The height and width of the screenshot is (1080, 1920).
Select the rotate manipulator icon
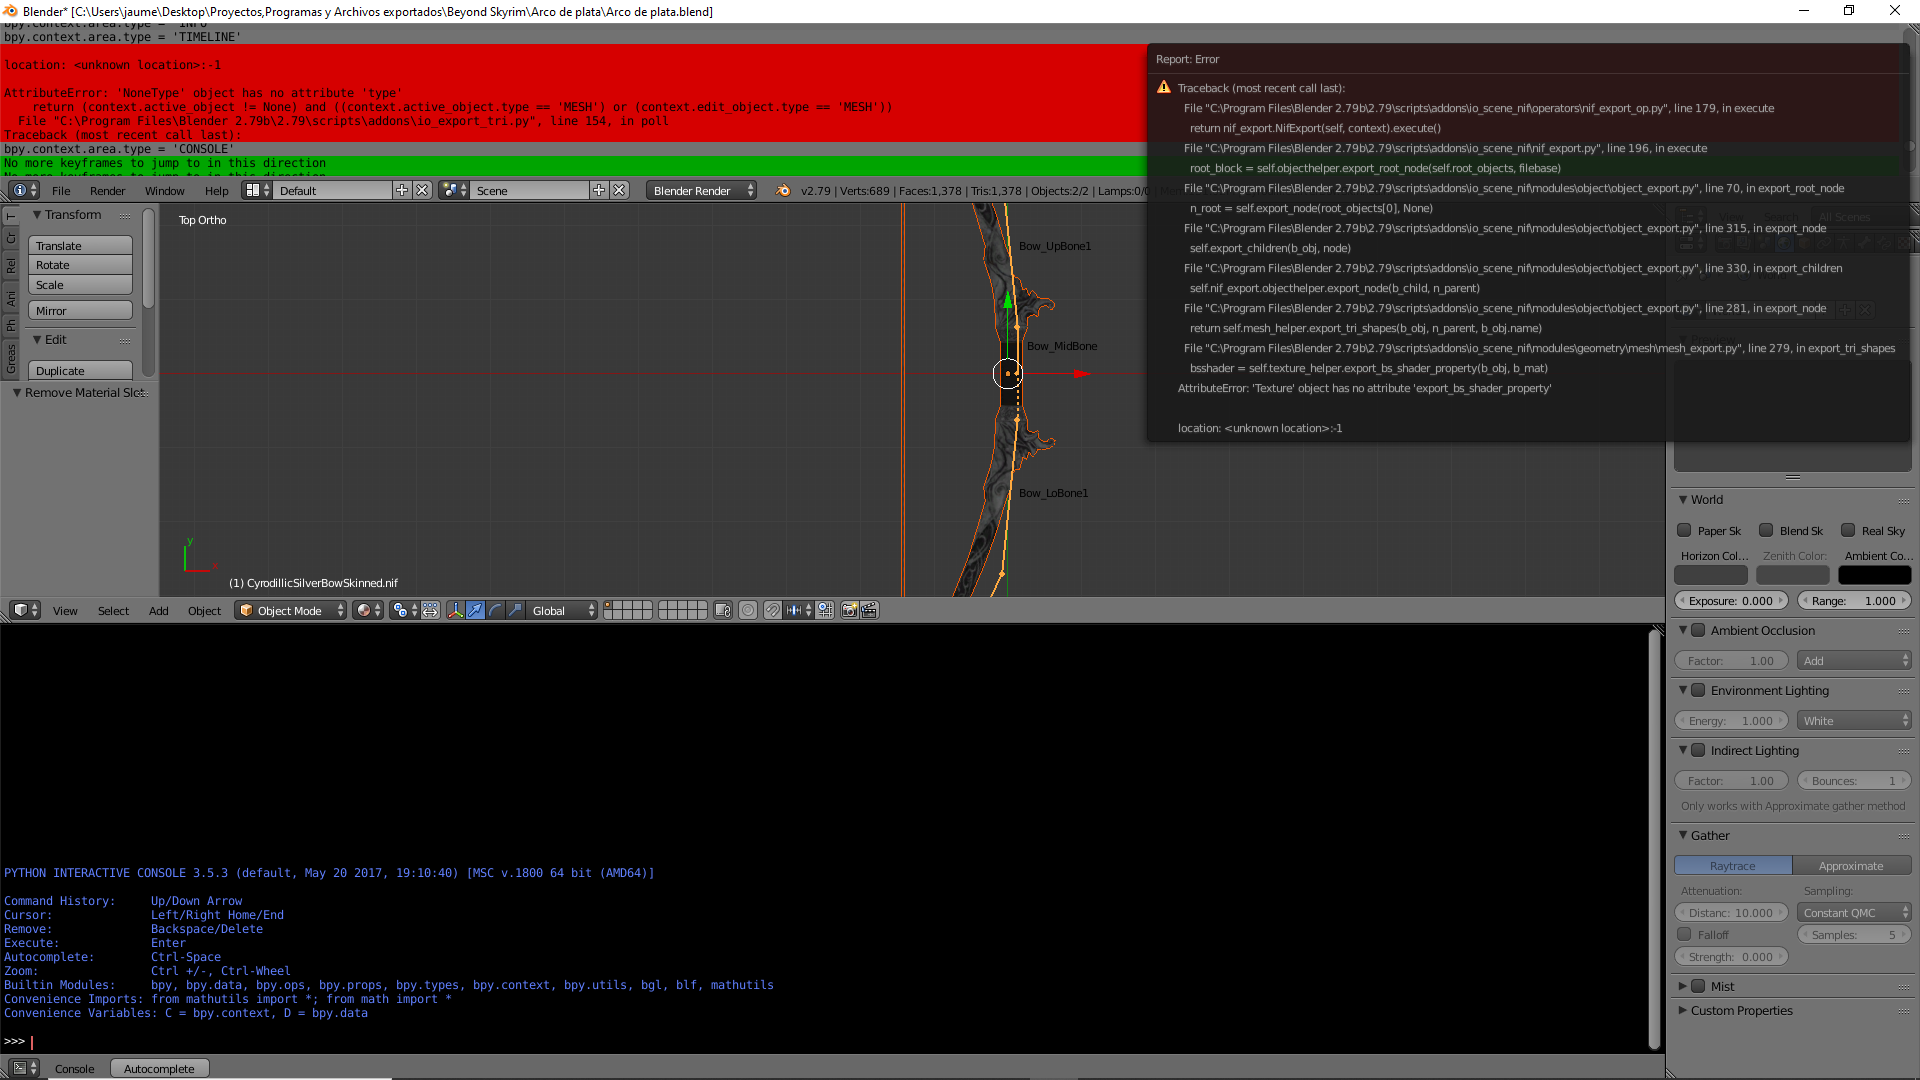pyautogui.click(x=495, y=610)
